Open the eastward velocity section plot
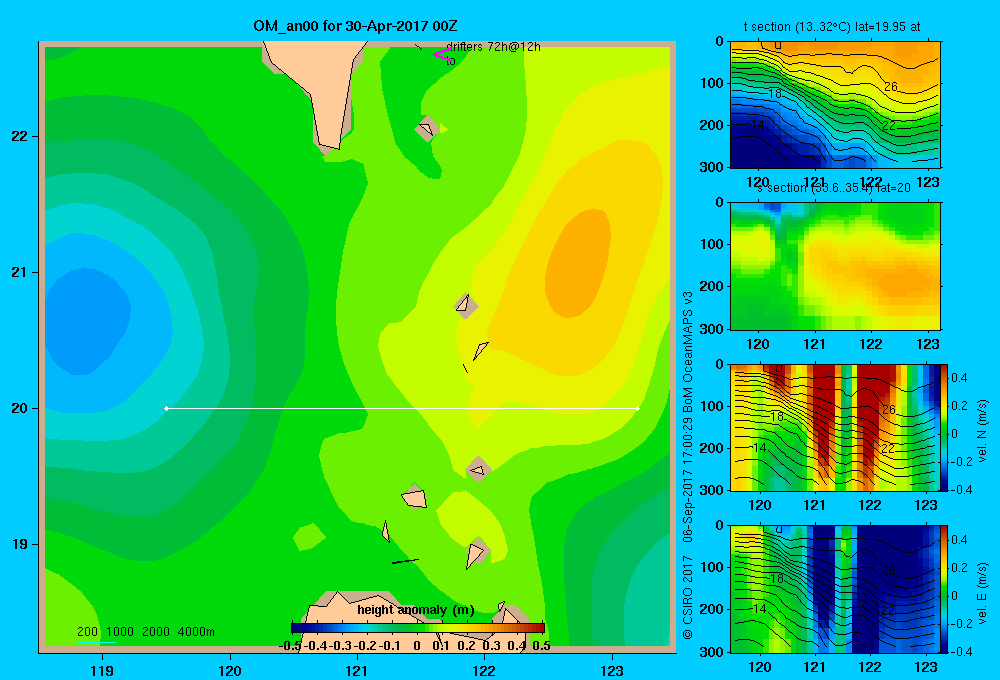Image resolution: width=1000 pixels, height=680 pixels. pyautogui.click(x=835, y=589)
